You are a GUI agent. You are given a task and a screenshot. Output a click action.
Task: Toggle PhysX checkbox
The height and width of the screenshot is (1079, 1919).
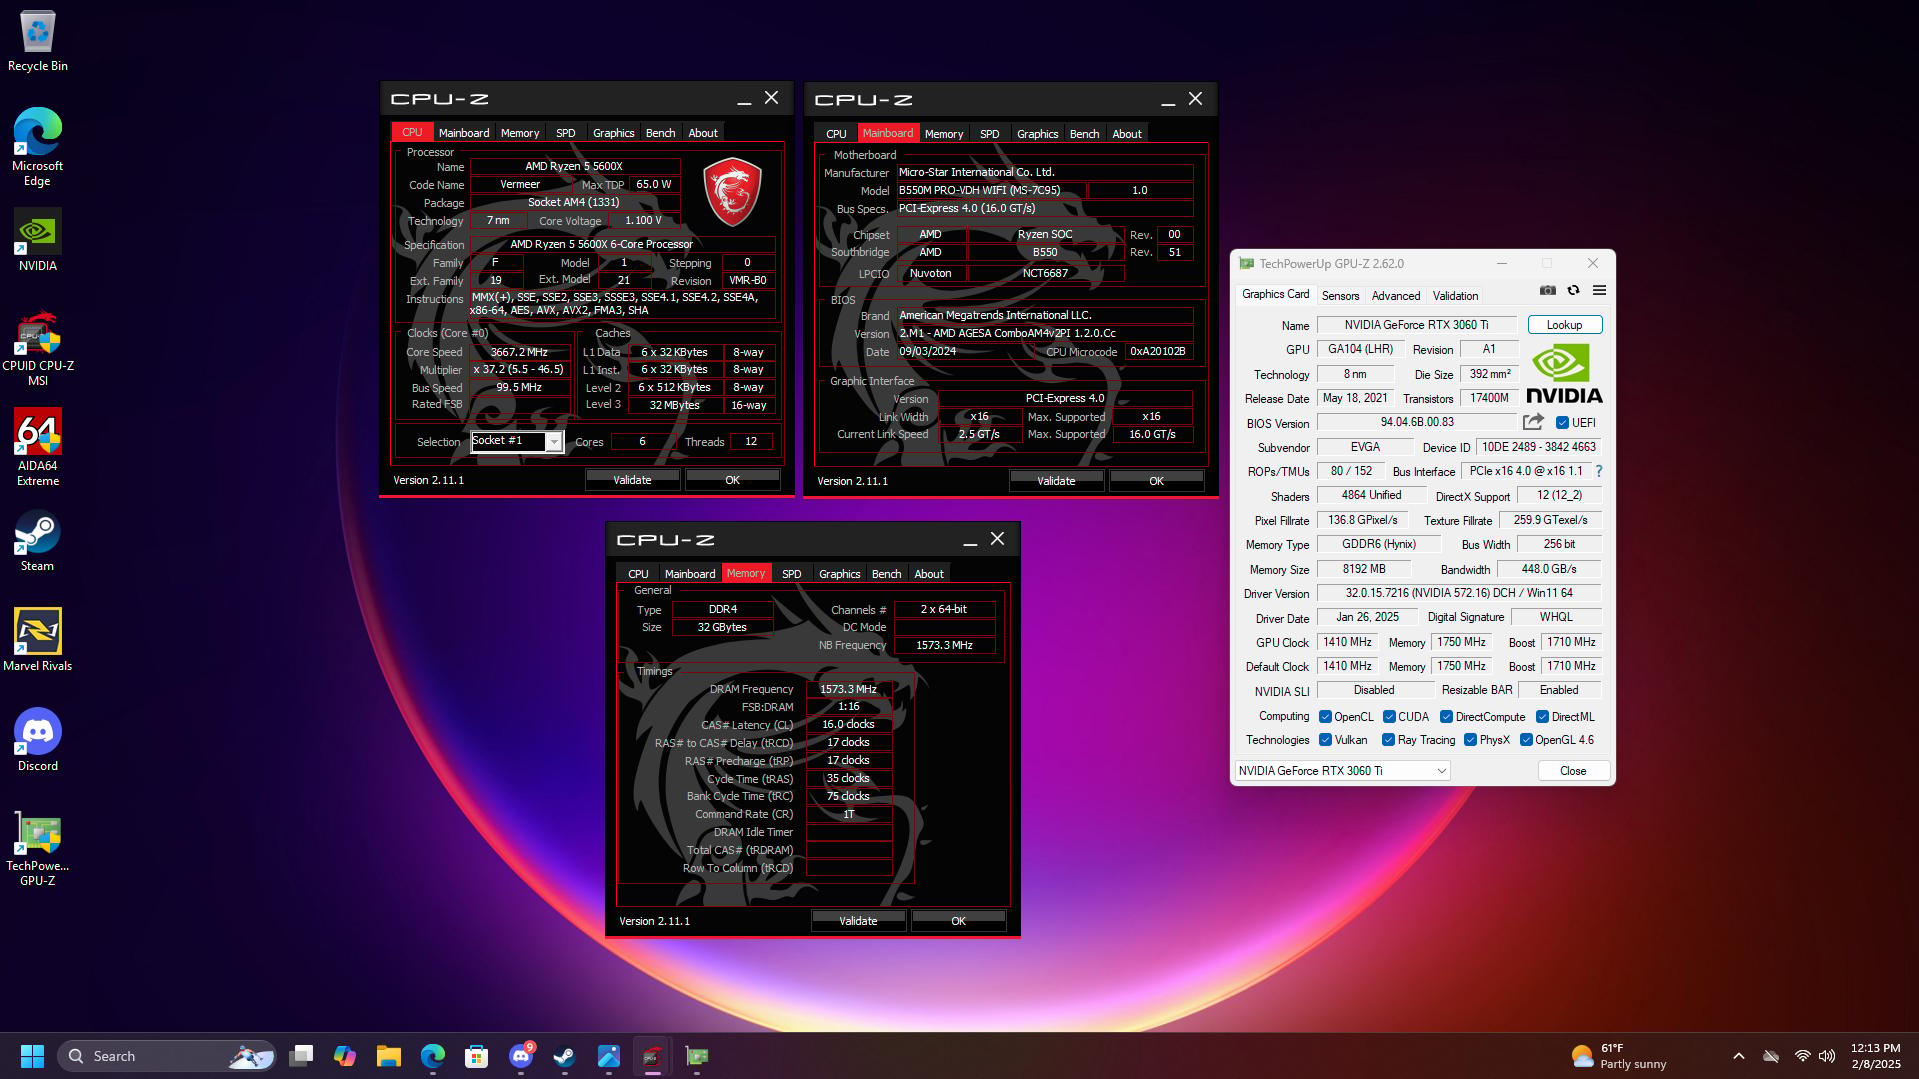click(1470, 740)
